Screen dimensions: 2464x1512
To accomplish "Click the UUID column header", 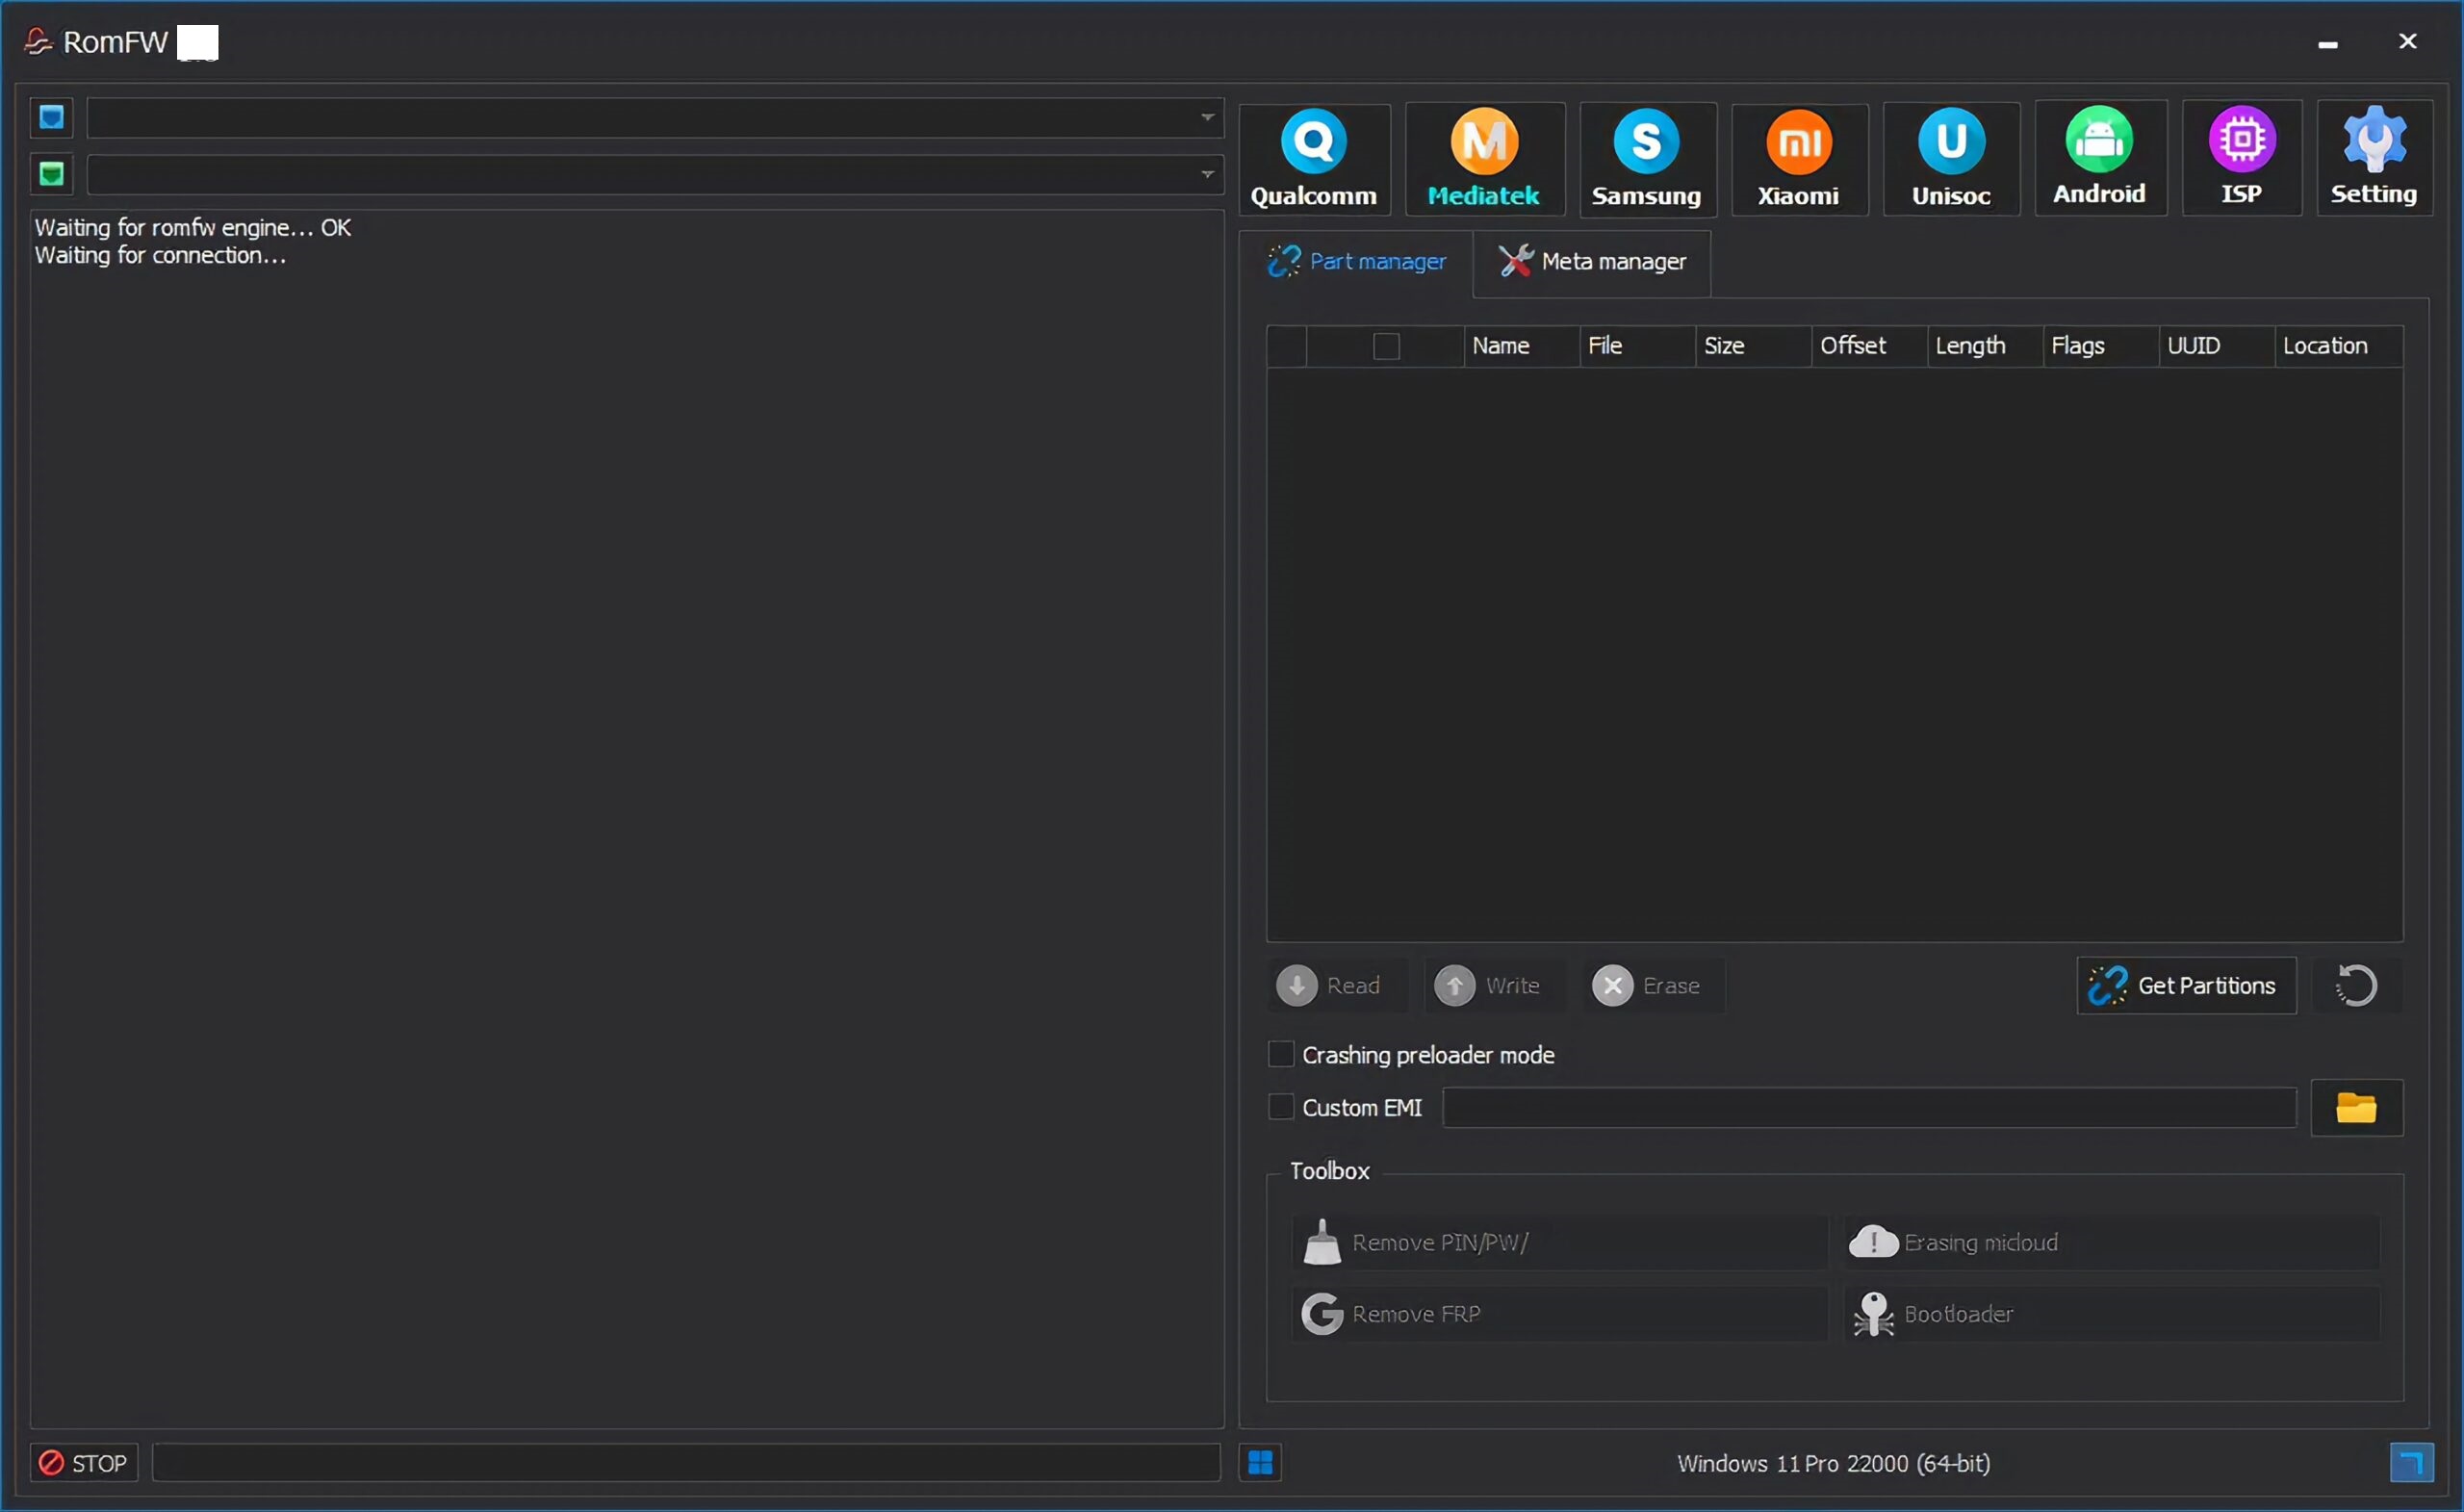I will pos(2216,346).
